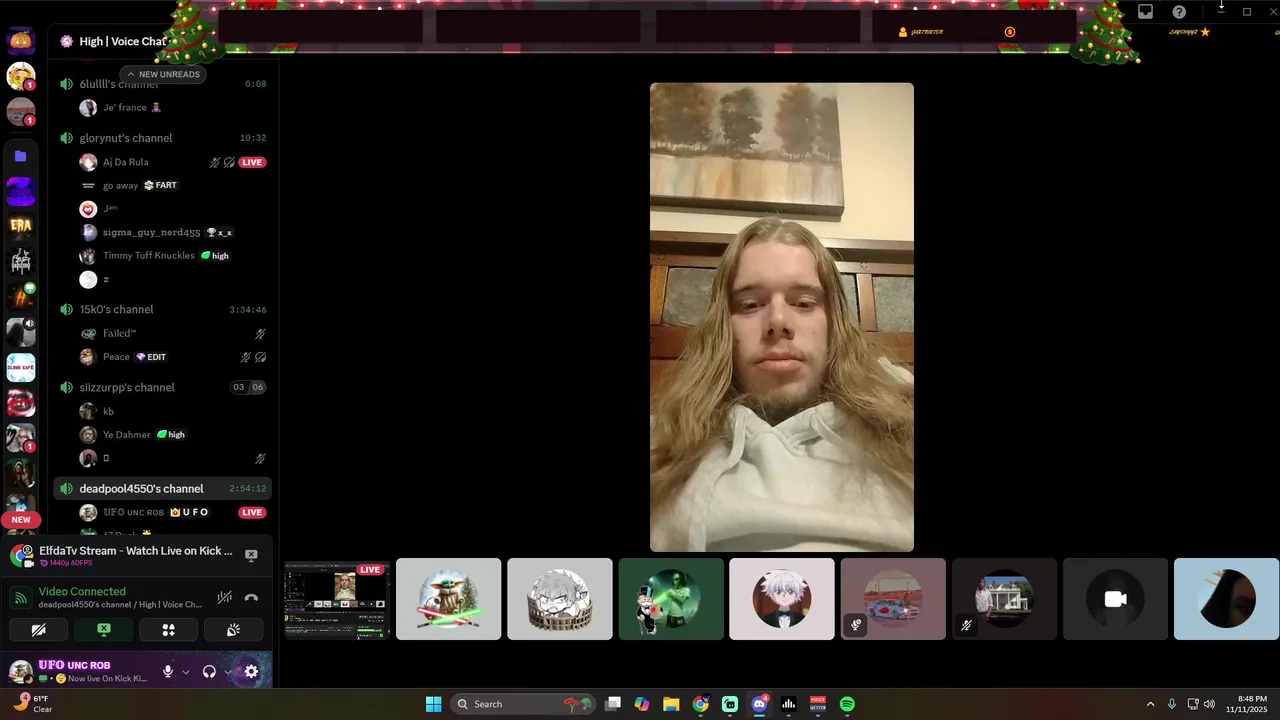Show hidden system tray icons
This screenshot has height=720, width=1280.
[1150, 704]
